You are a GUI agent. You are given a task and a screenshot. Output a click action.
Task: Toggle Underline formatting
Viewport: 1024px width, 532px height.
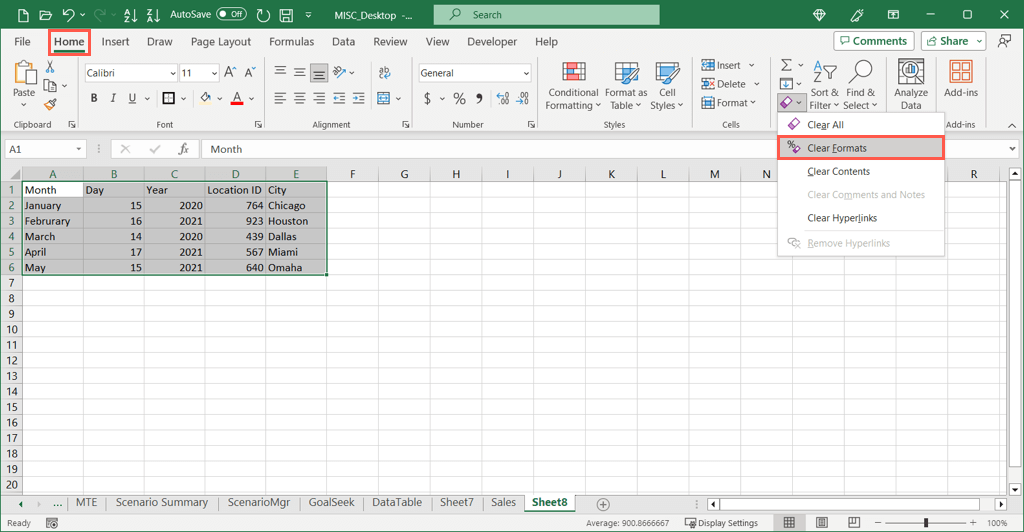pyautogui.click(x=132, y=98)
